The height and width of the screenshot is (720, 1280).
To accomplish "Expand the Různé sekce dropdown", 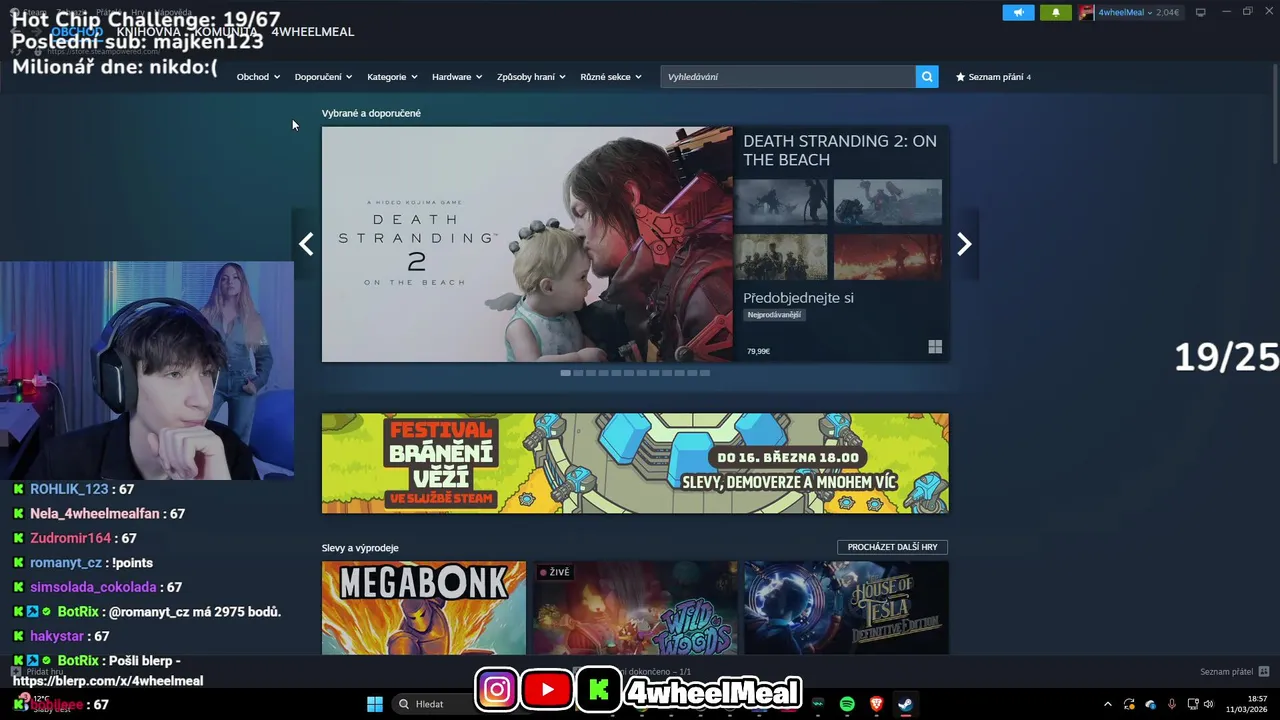I will [x=611, y=77].
